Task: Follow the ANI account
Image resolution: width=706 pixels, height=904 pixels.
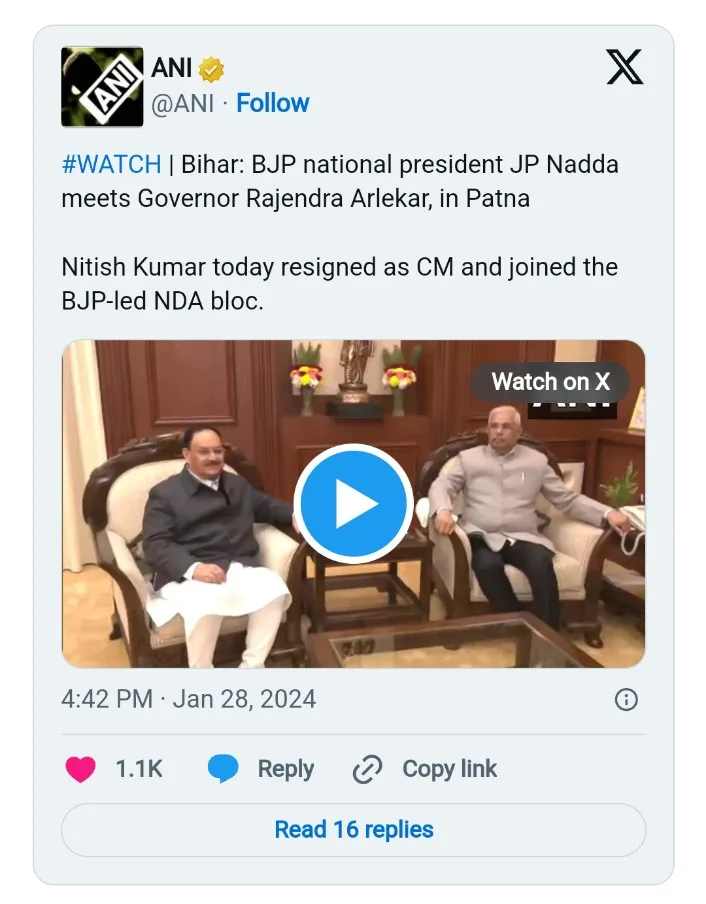Action: 273,103
